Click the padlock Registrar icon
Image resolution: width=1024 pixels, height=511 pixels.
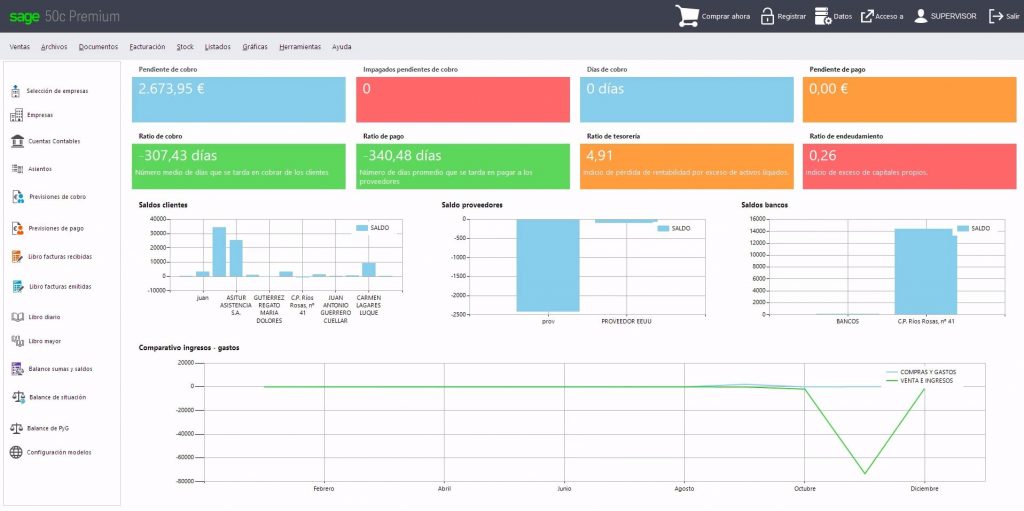point(767,16)
